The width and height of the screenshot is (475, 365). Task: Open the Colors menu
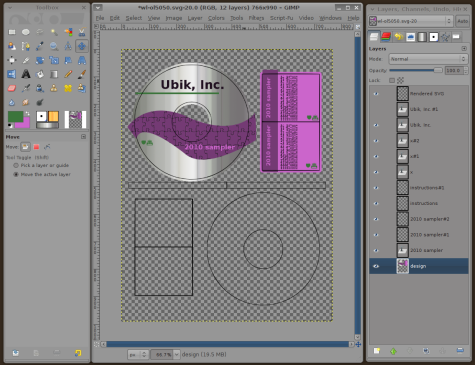click(216, 18)
